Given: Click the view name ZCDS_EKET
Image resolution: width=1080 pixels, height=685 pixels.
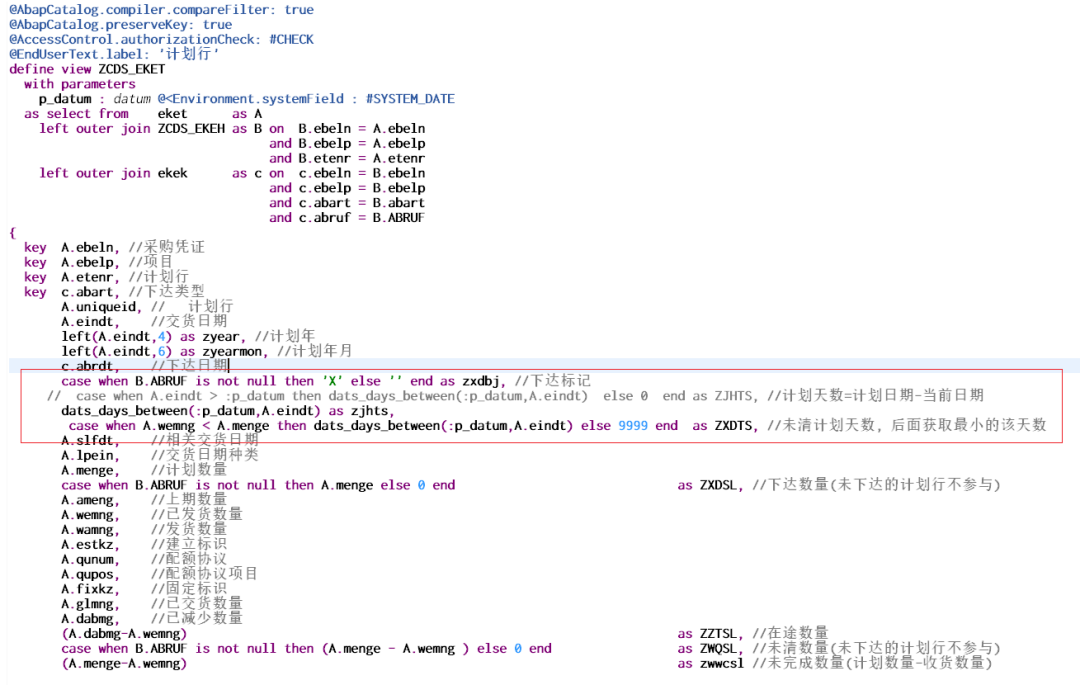Looking at the screenshot, I should pos(132,70).
